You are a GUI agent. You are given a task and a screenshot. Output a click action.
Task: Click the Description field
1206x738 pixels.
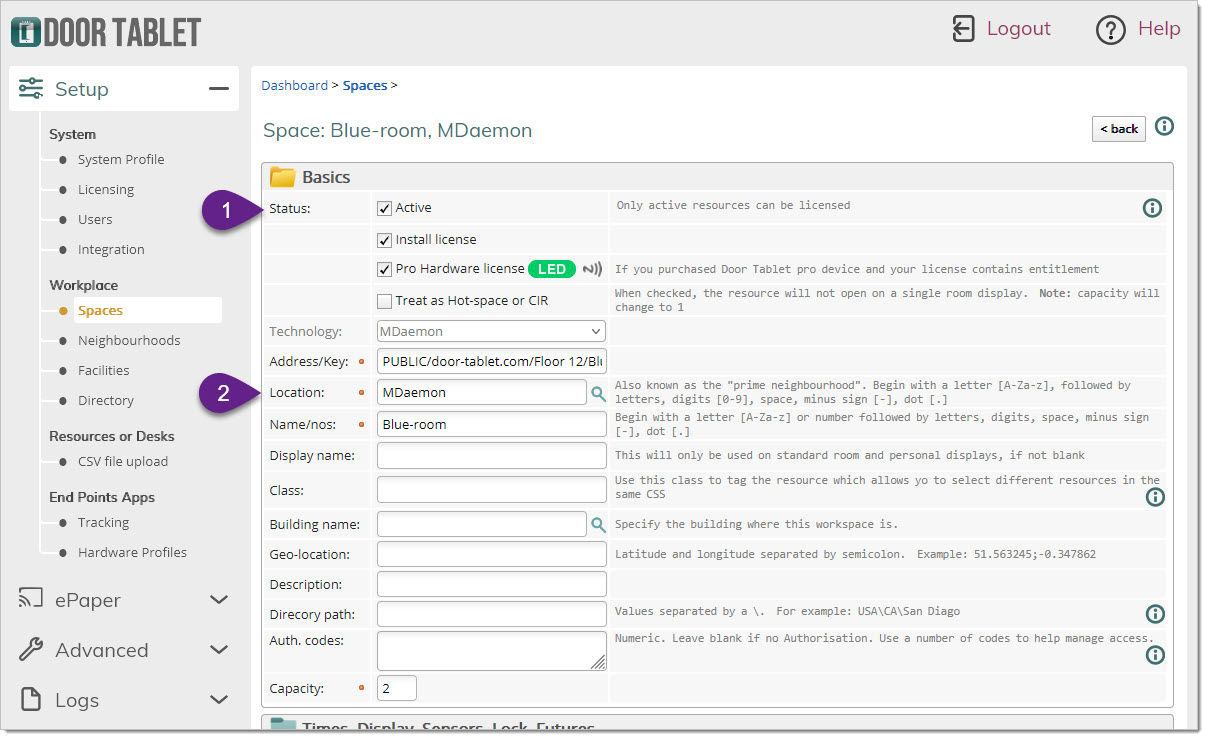pos(492,584)
